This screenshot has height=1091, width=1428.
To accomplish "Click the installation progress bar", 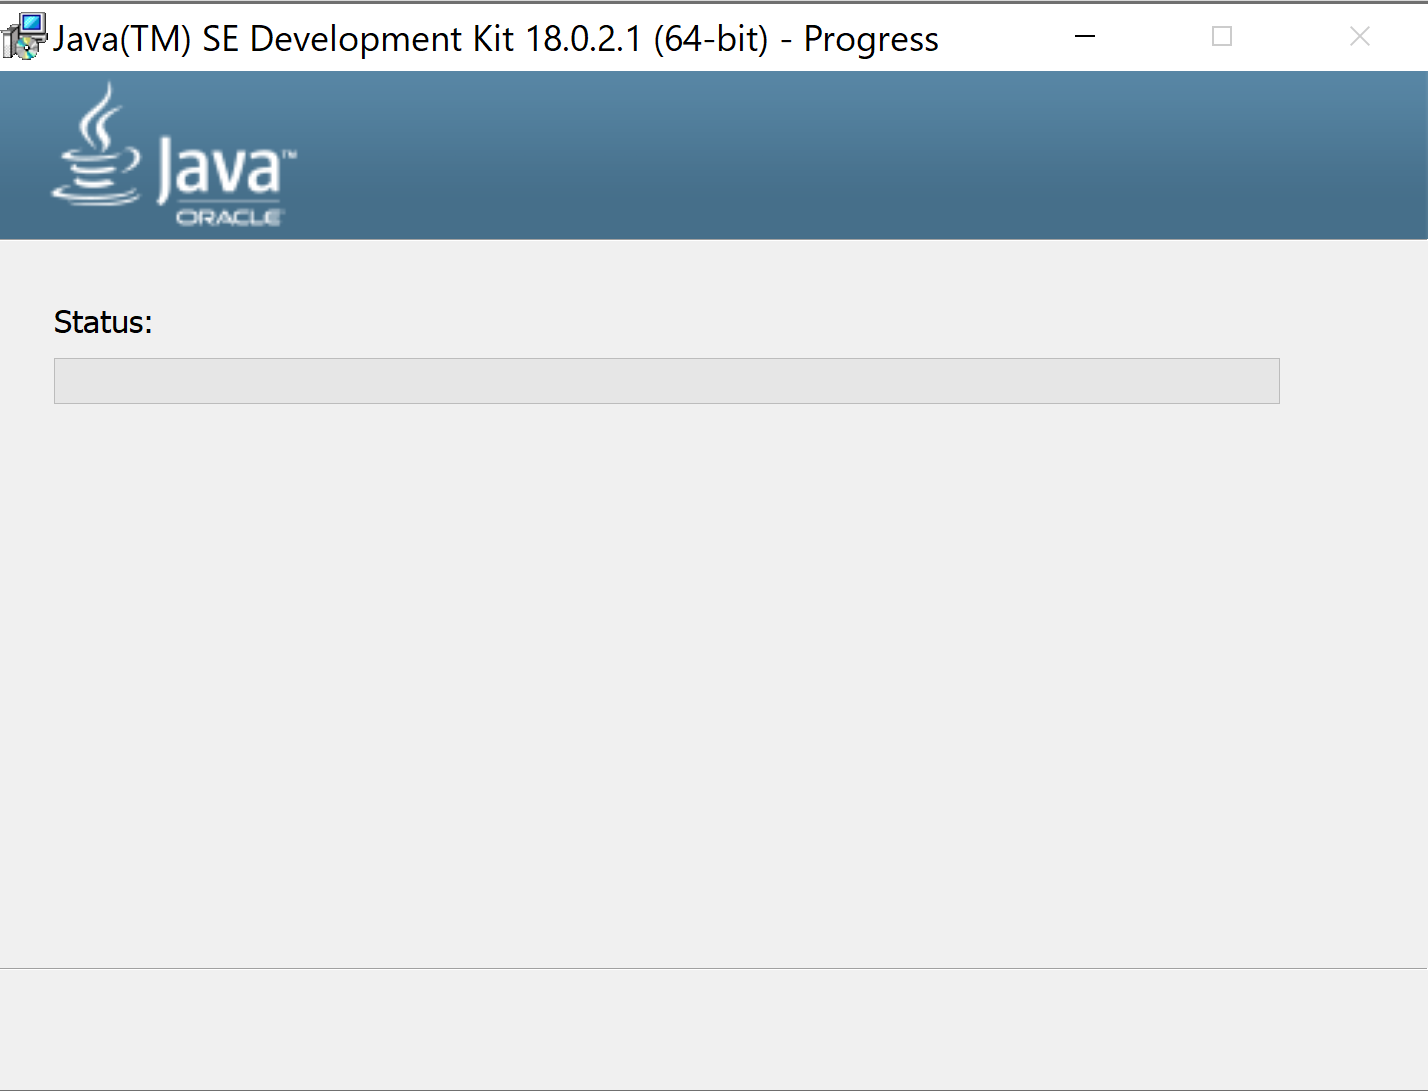I will 667,381.
